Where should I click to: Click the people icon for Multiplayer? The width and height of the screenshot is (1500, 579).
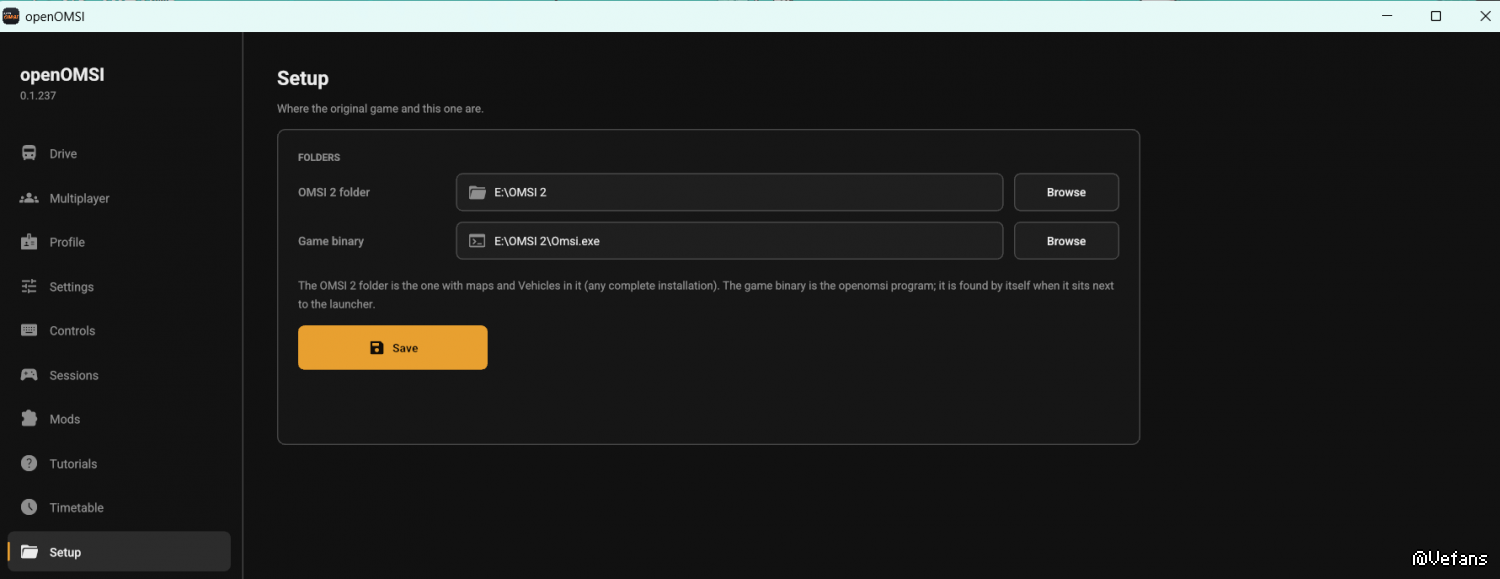click(29, 198)
